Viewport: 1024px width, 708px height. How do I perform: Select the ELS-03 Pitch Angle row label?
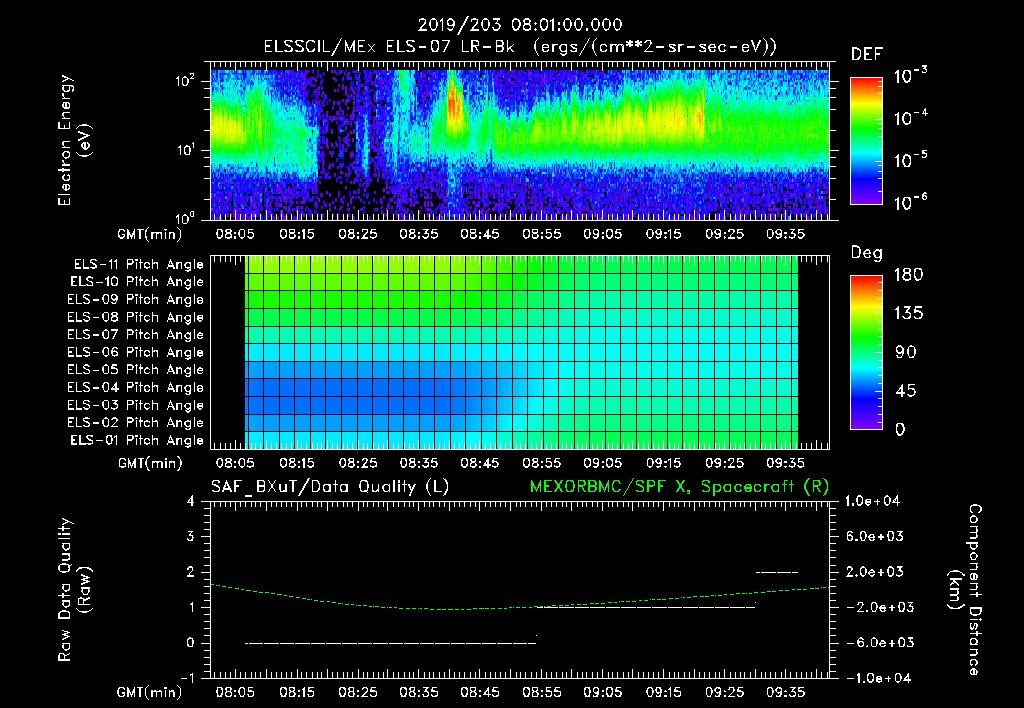136,405
